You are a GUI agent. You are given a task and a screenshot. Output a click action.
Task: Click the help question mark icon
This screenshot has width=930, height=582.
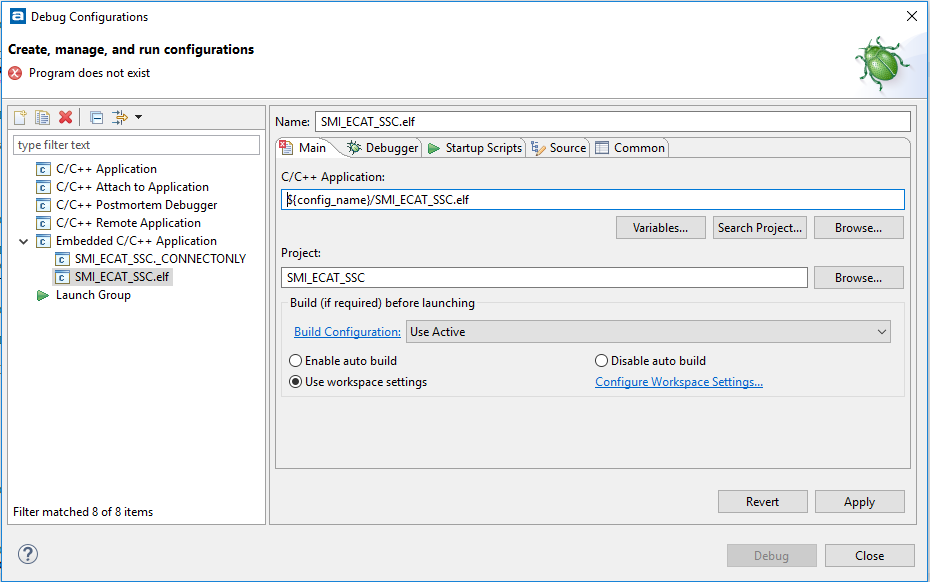pyautogui.click(x=28, y=555)
